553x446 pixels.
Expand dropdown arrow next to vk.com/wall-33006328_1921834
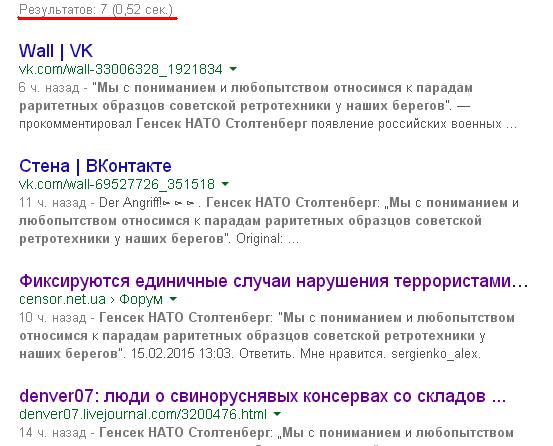point(233,69)
